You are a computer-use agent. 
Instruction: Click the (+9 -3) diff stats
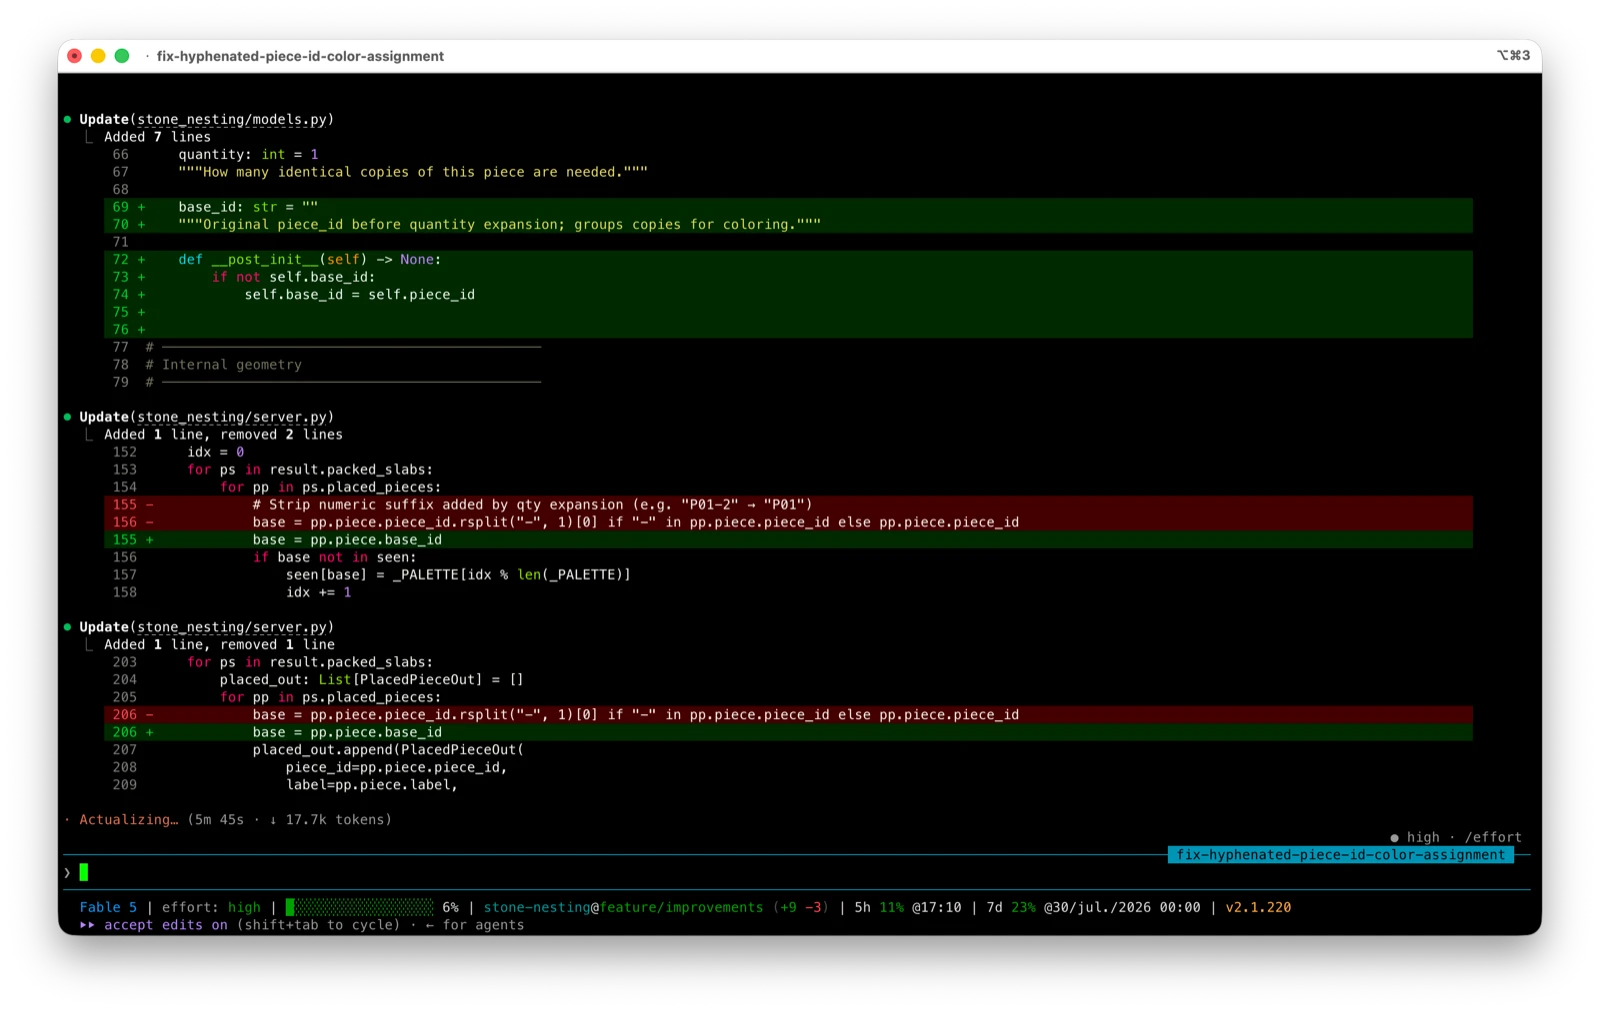click(x=800, y=908)
